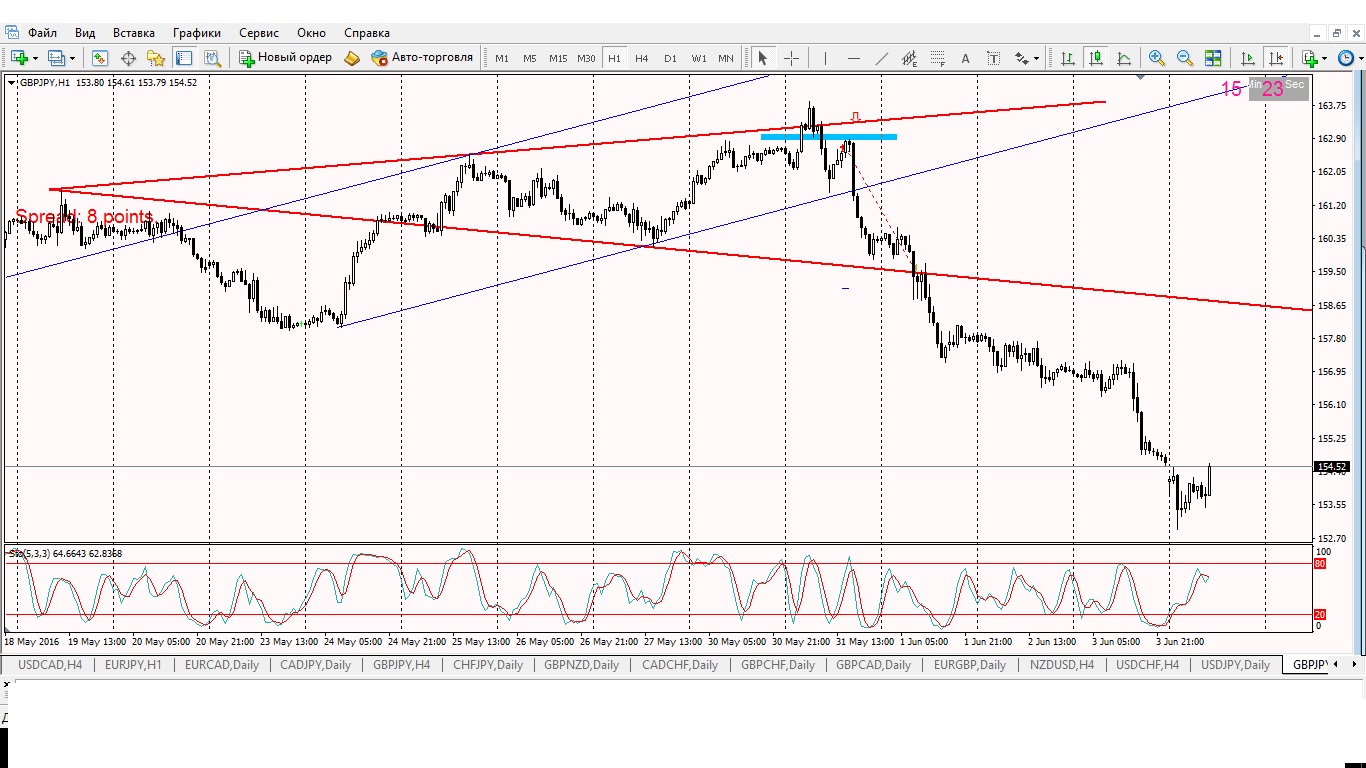Select the text tool marked A
The image size is (1366, 768).
point(965,58)
